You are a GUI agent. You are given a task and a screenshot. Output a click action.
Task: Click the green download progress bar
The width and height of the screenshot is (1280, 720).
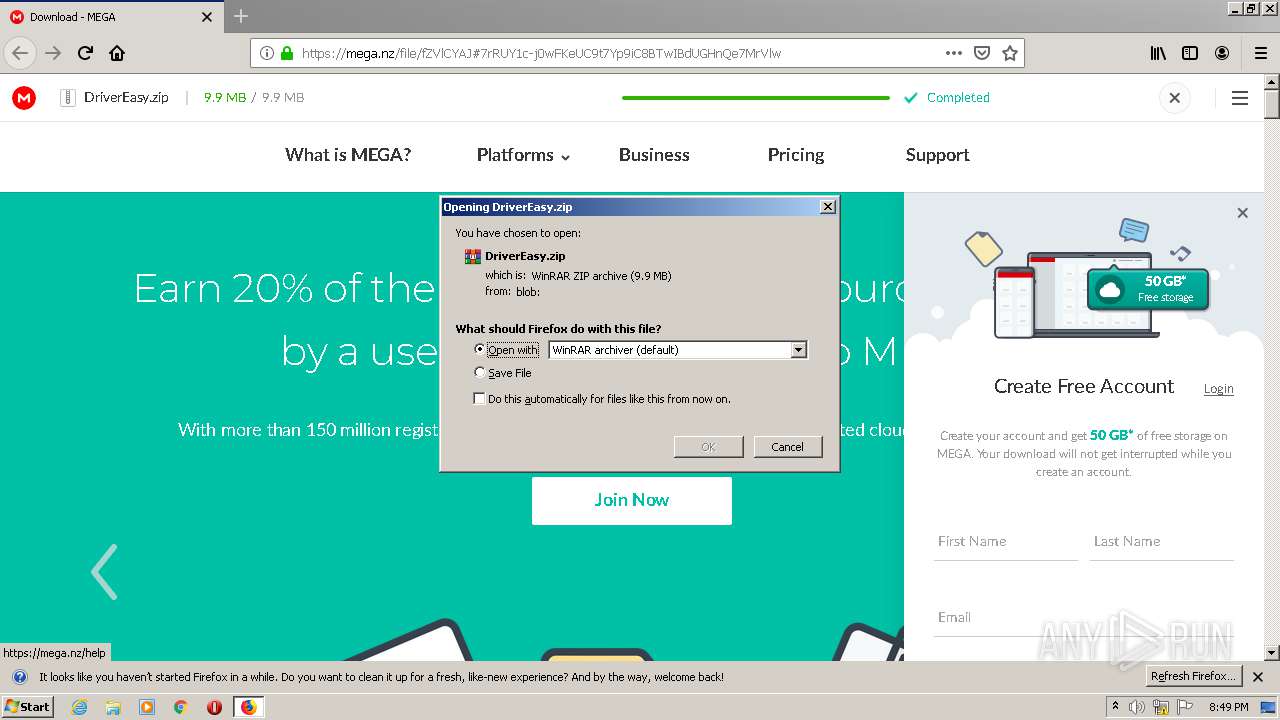[755, 98]
